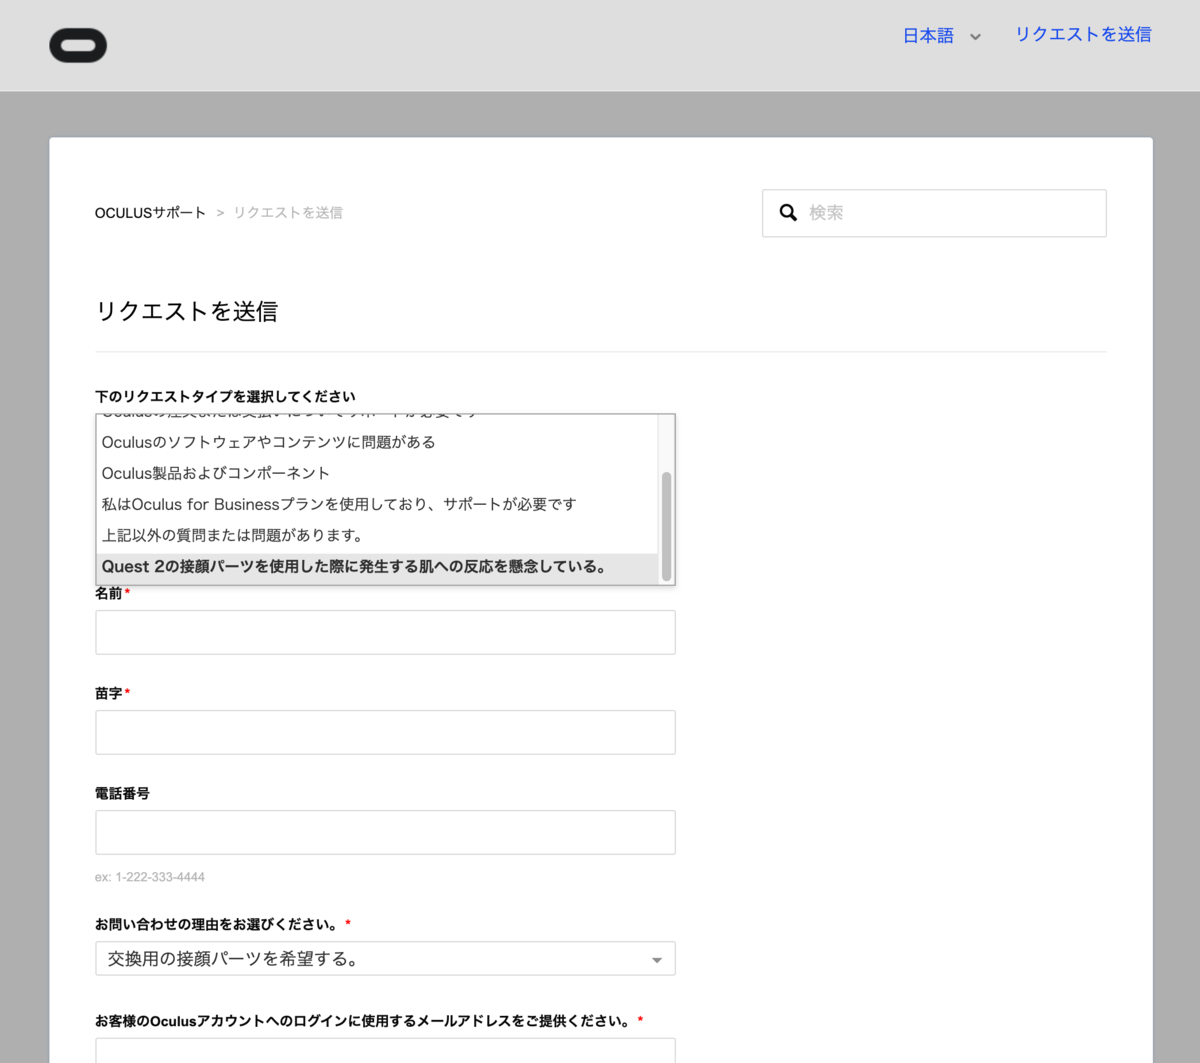Focus the 検索 search field

point(934,213)
